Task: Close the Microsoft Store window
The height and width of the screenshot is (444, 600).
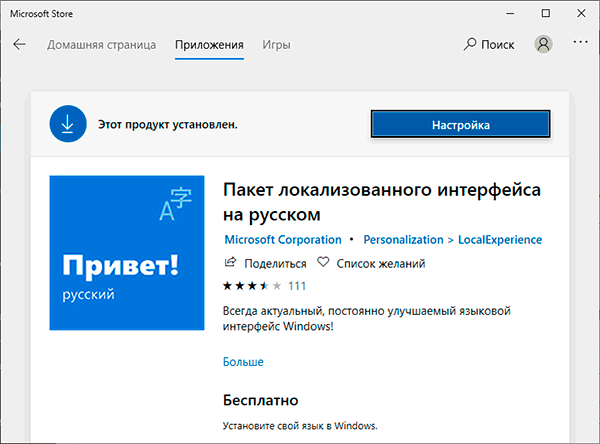Action: (x=581, y=13)
